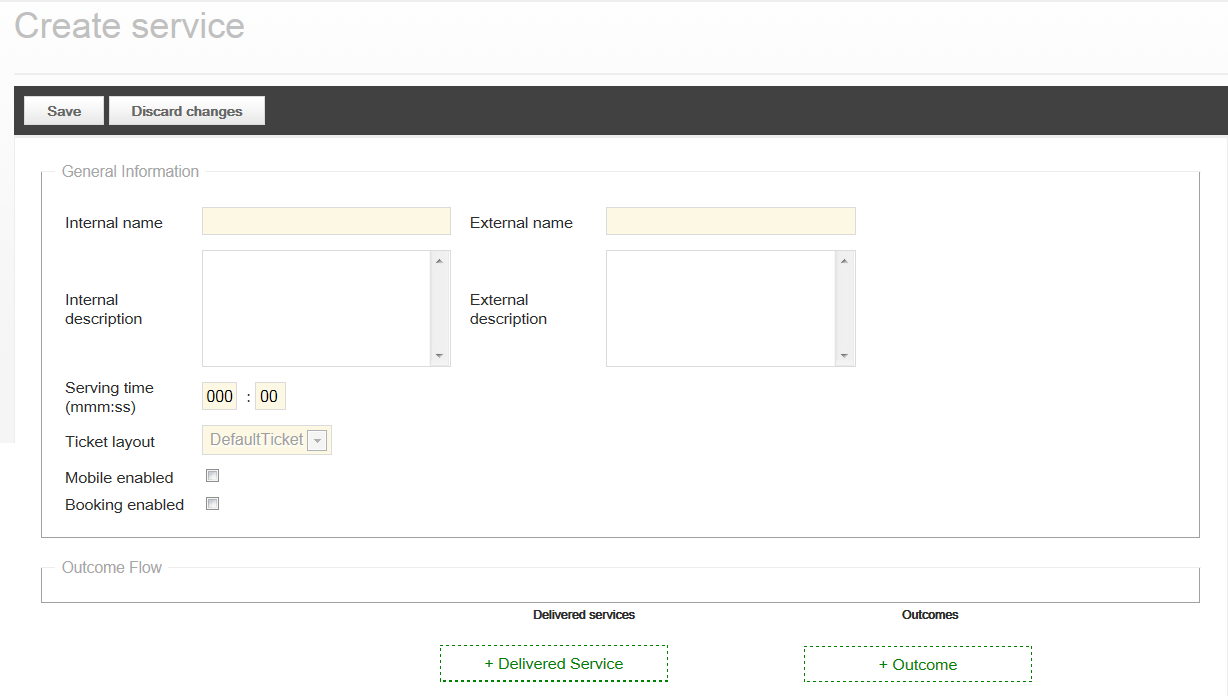Focus the Internal name text field
The image size is (1228, 696).
click(326, 221)
